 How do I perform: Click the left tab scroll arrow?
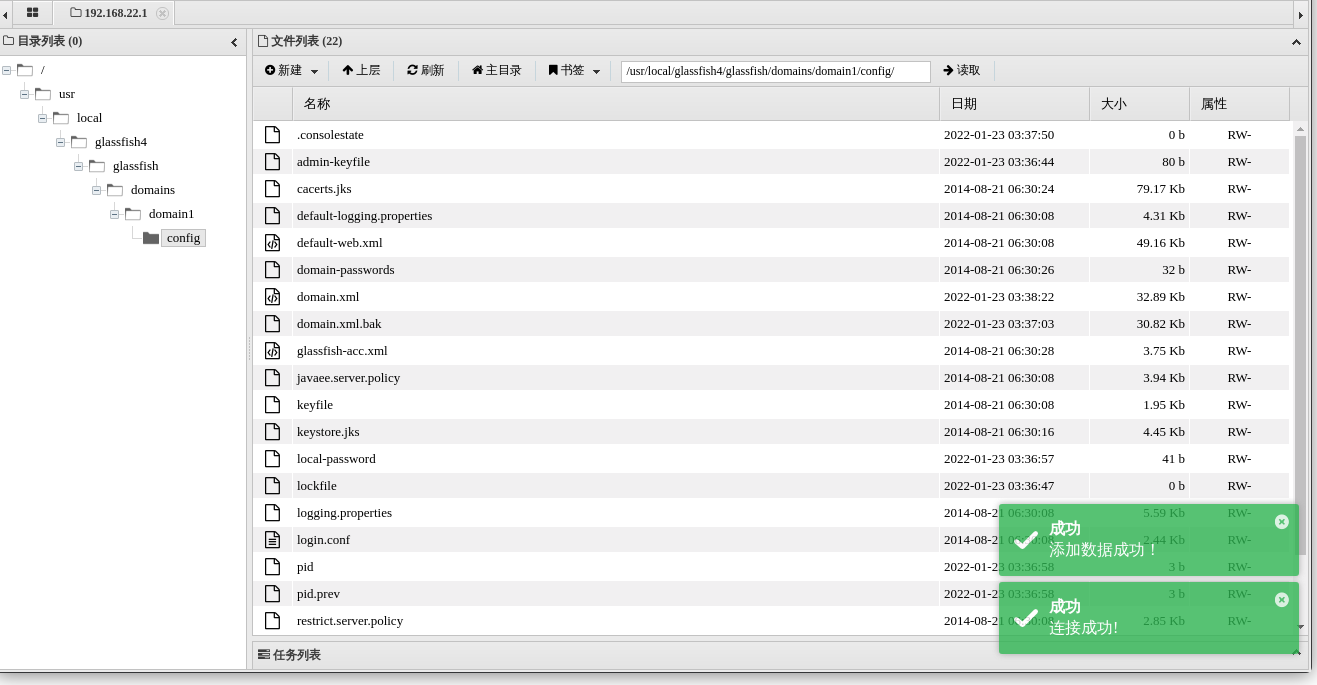click(x=5, y=14)
